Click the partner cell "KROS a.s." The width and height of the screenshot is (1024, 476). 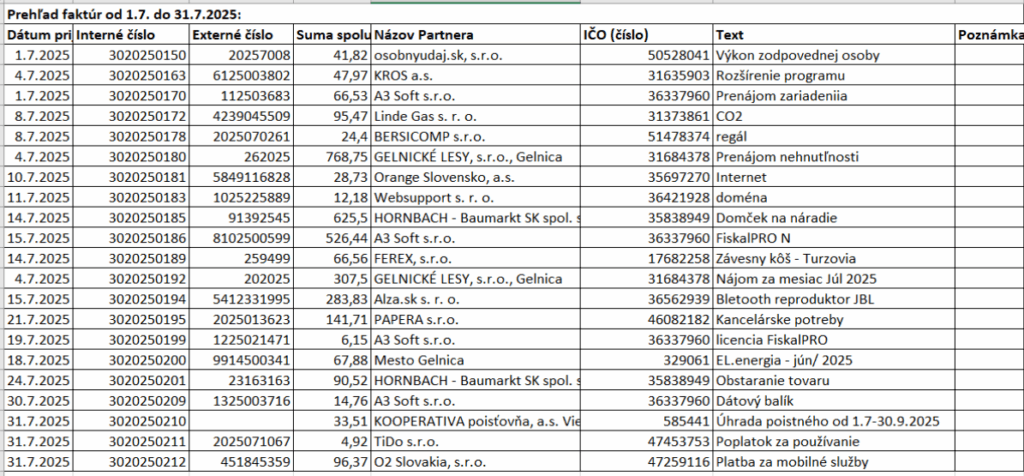[x=475, y=76]
